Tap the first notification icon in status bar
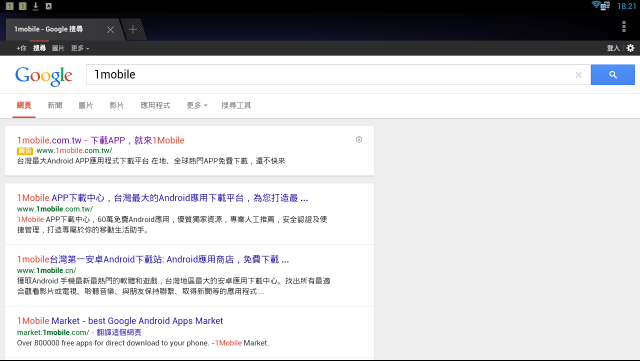 (10, 6)
